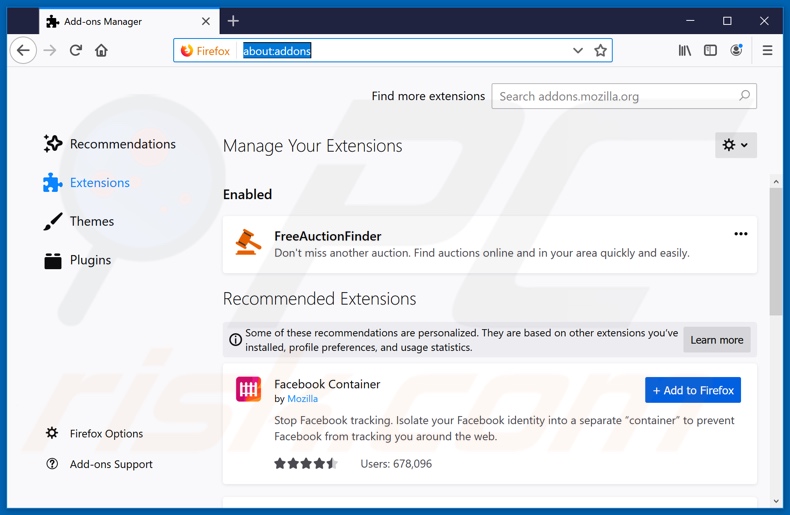
Task: Open the Firefox home page icon
Action: [x=101, y=50]
